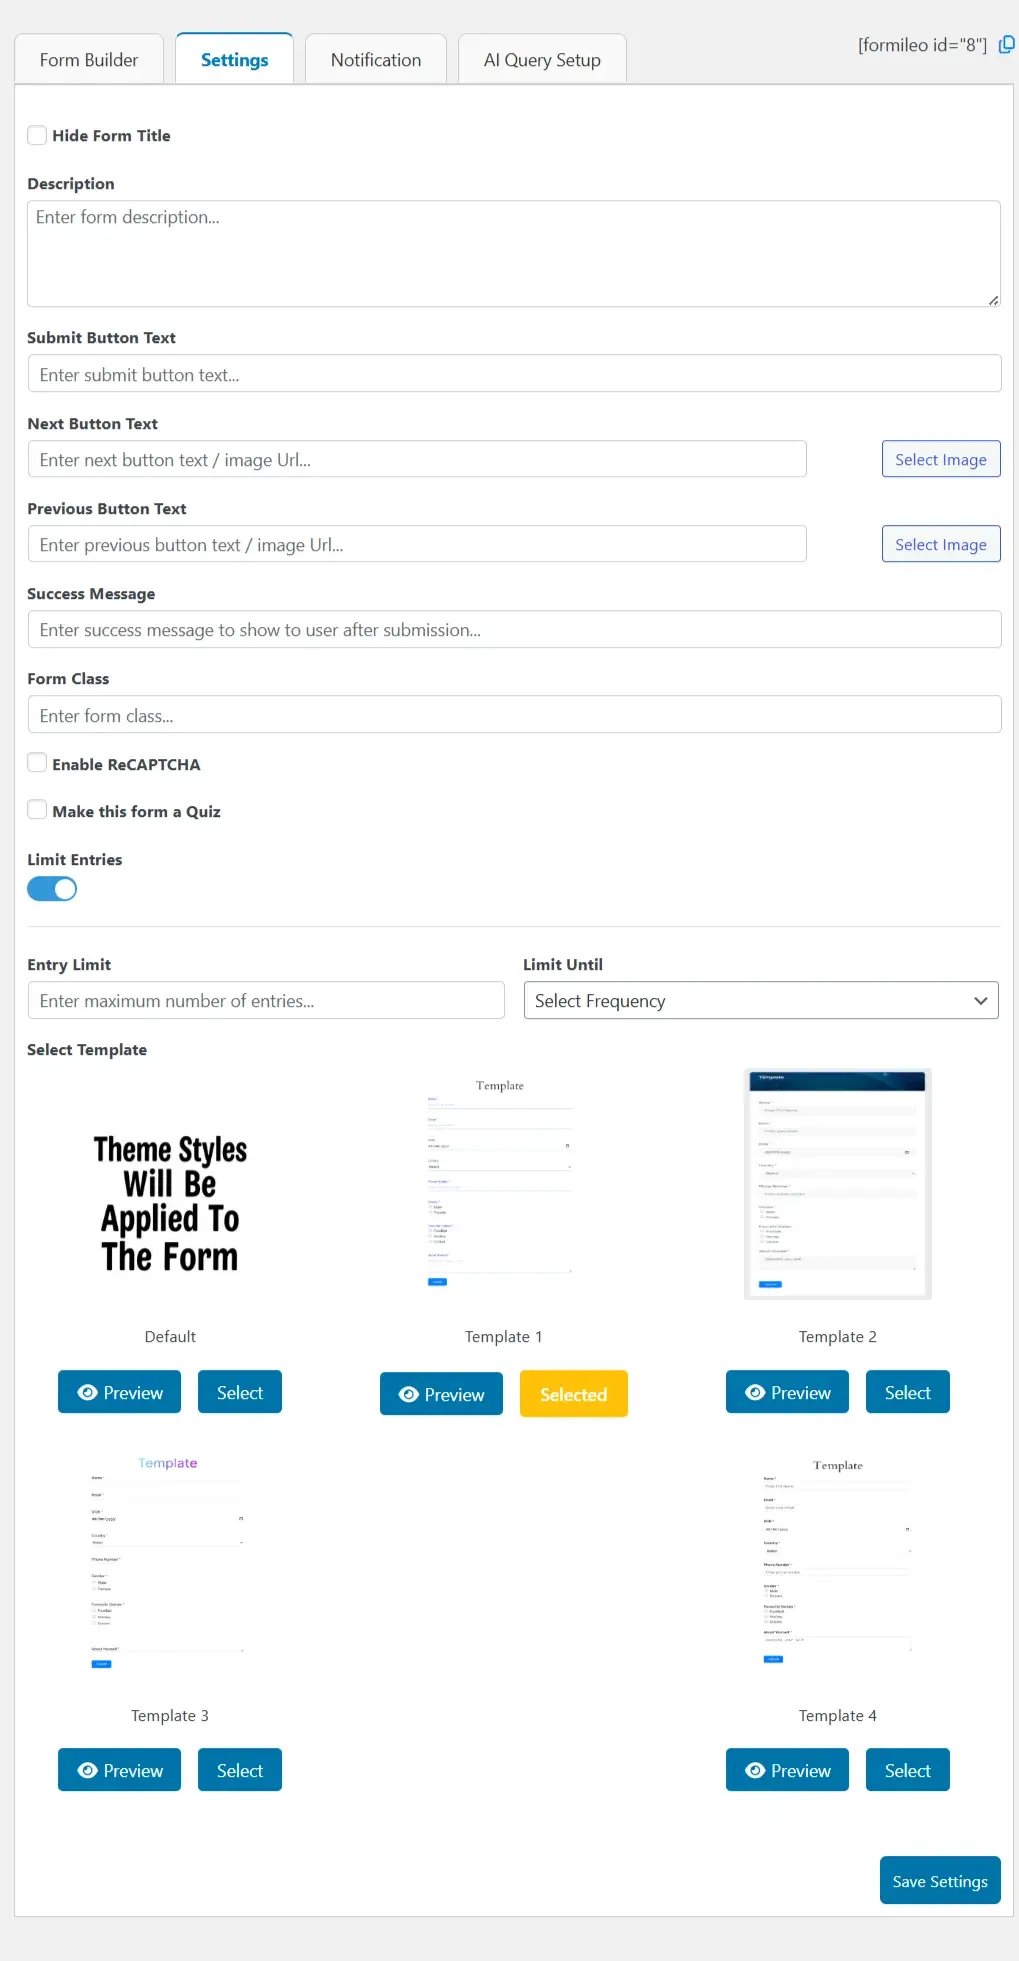The image size is (1019, 1961).
Task: Click the eye Preview button for Template 1
Action: [x=441, y=1394]
